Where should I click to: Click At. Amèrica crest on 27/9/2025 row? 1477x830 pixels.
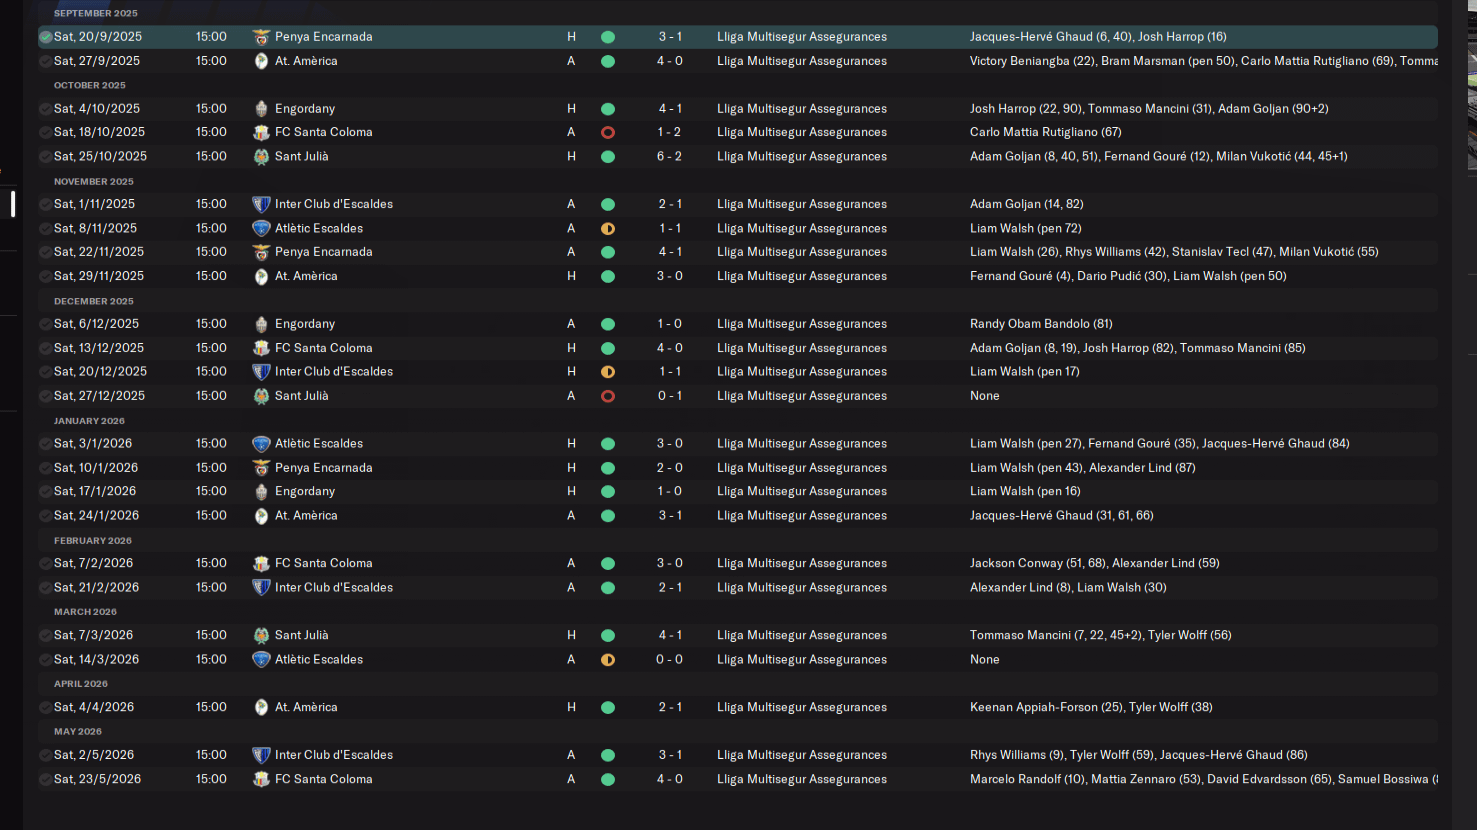point(261,61)
